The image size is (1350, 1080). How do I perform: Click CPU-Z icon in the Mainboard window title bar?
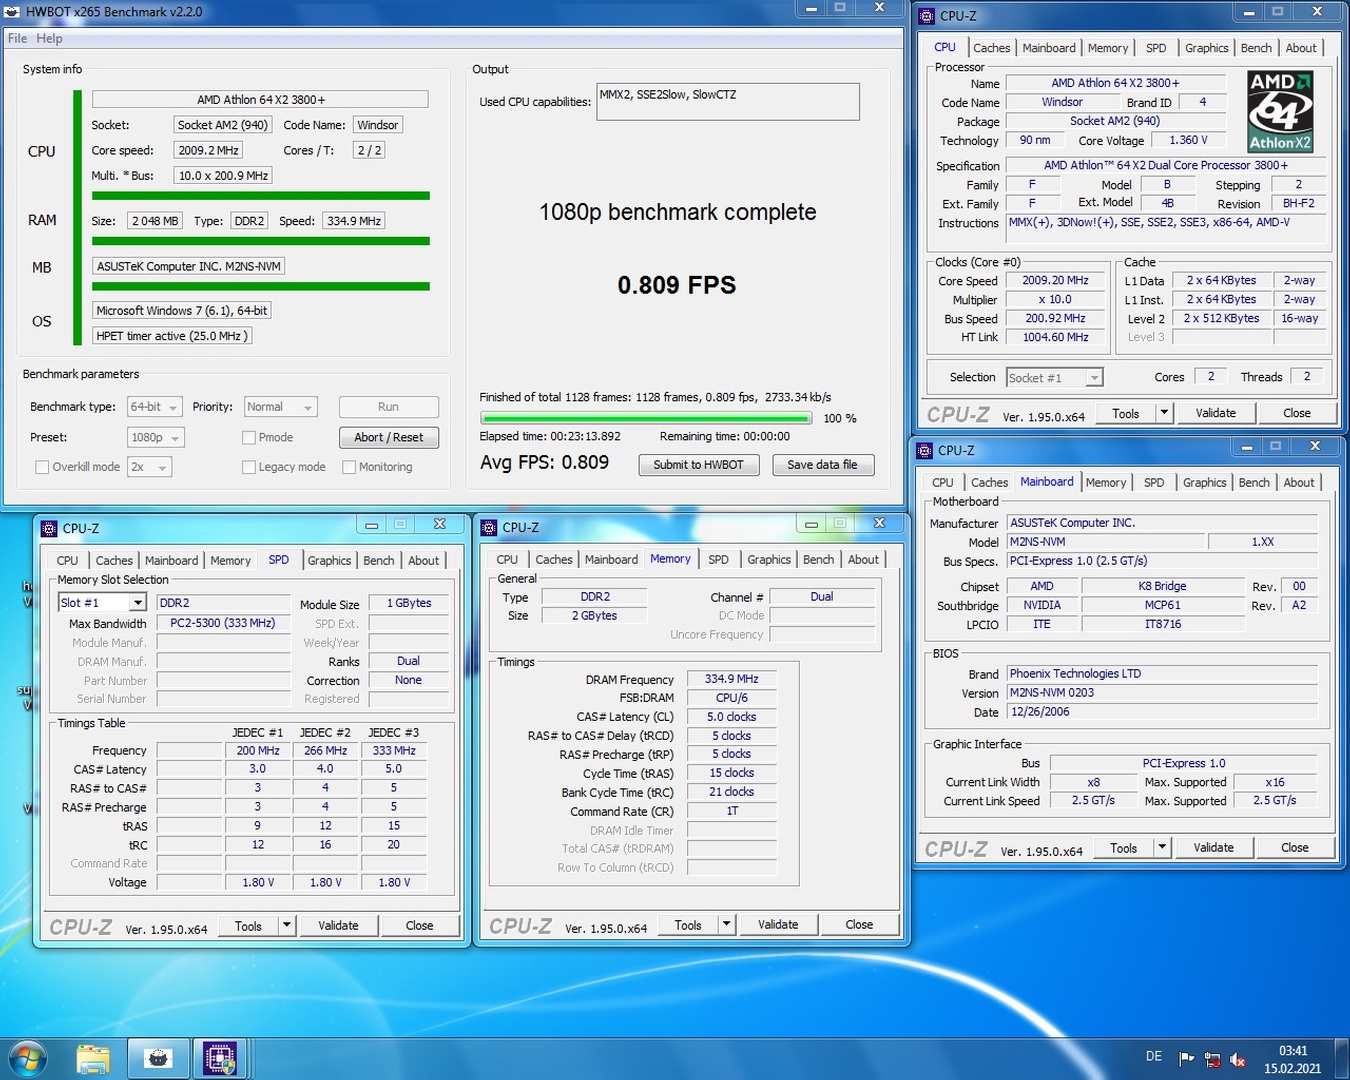(923, 451)
